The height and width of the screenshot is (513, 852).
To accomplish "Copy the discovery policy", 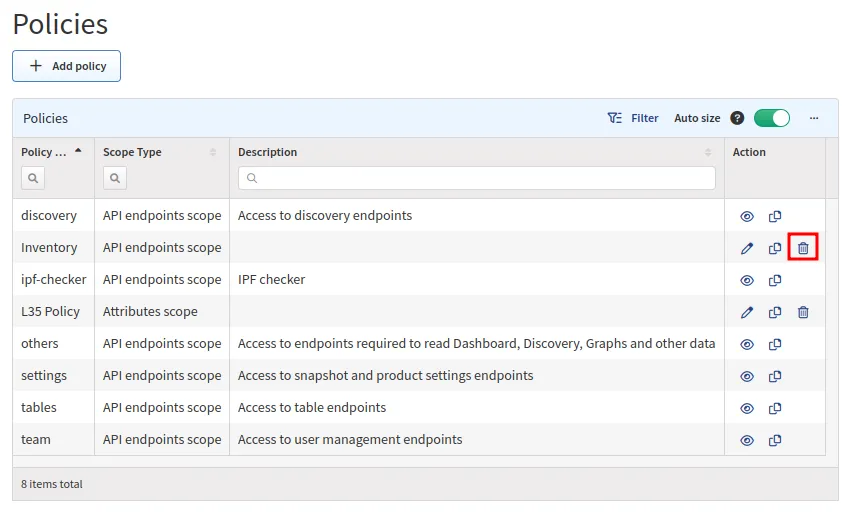I will coord(775,216).
